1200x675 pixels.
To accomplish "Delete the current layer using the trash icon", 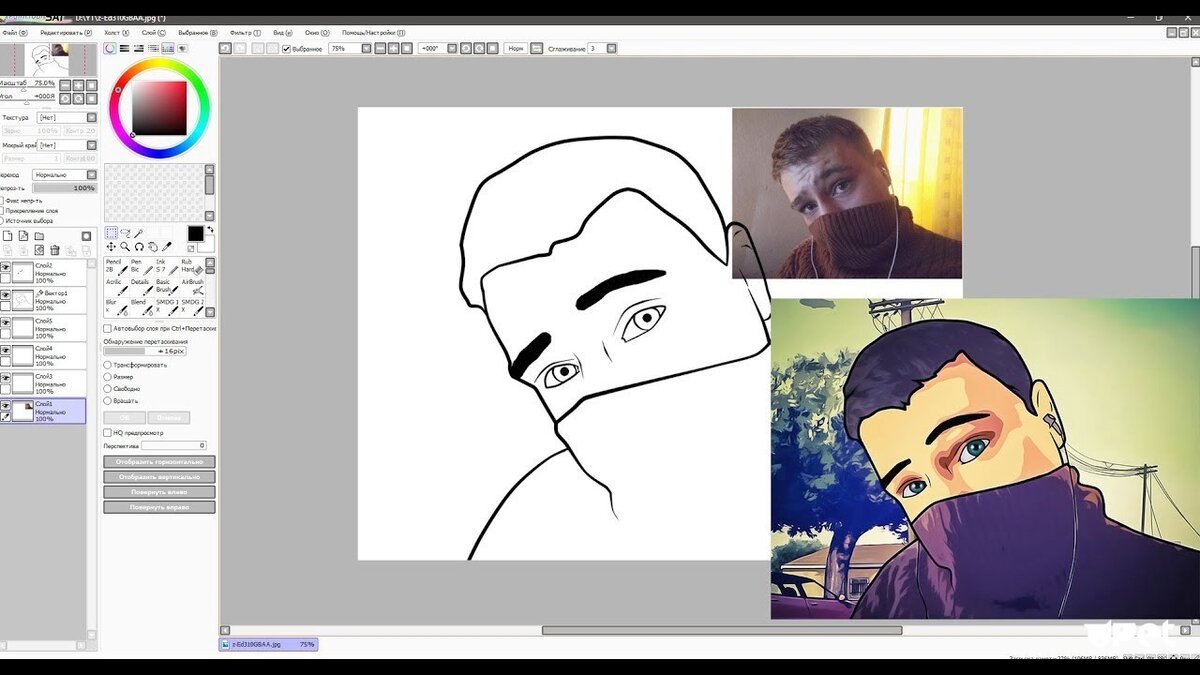I will [55, 251].
